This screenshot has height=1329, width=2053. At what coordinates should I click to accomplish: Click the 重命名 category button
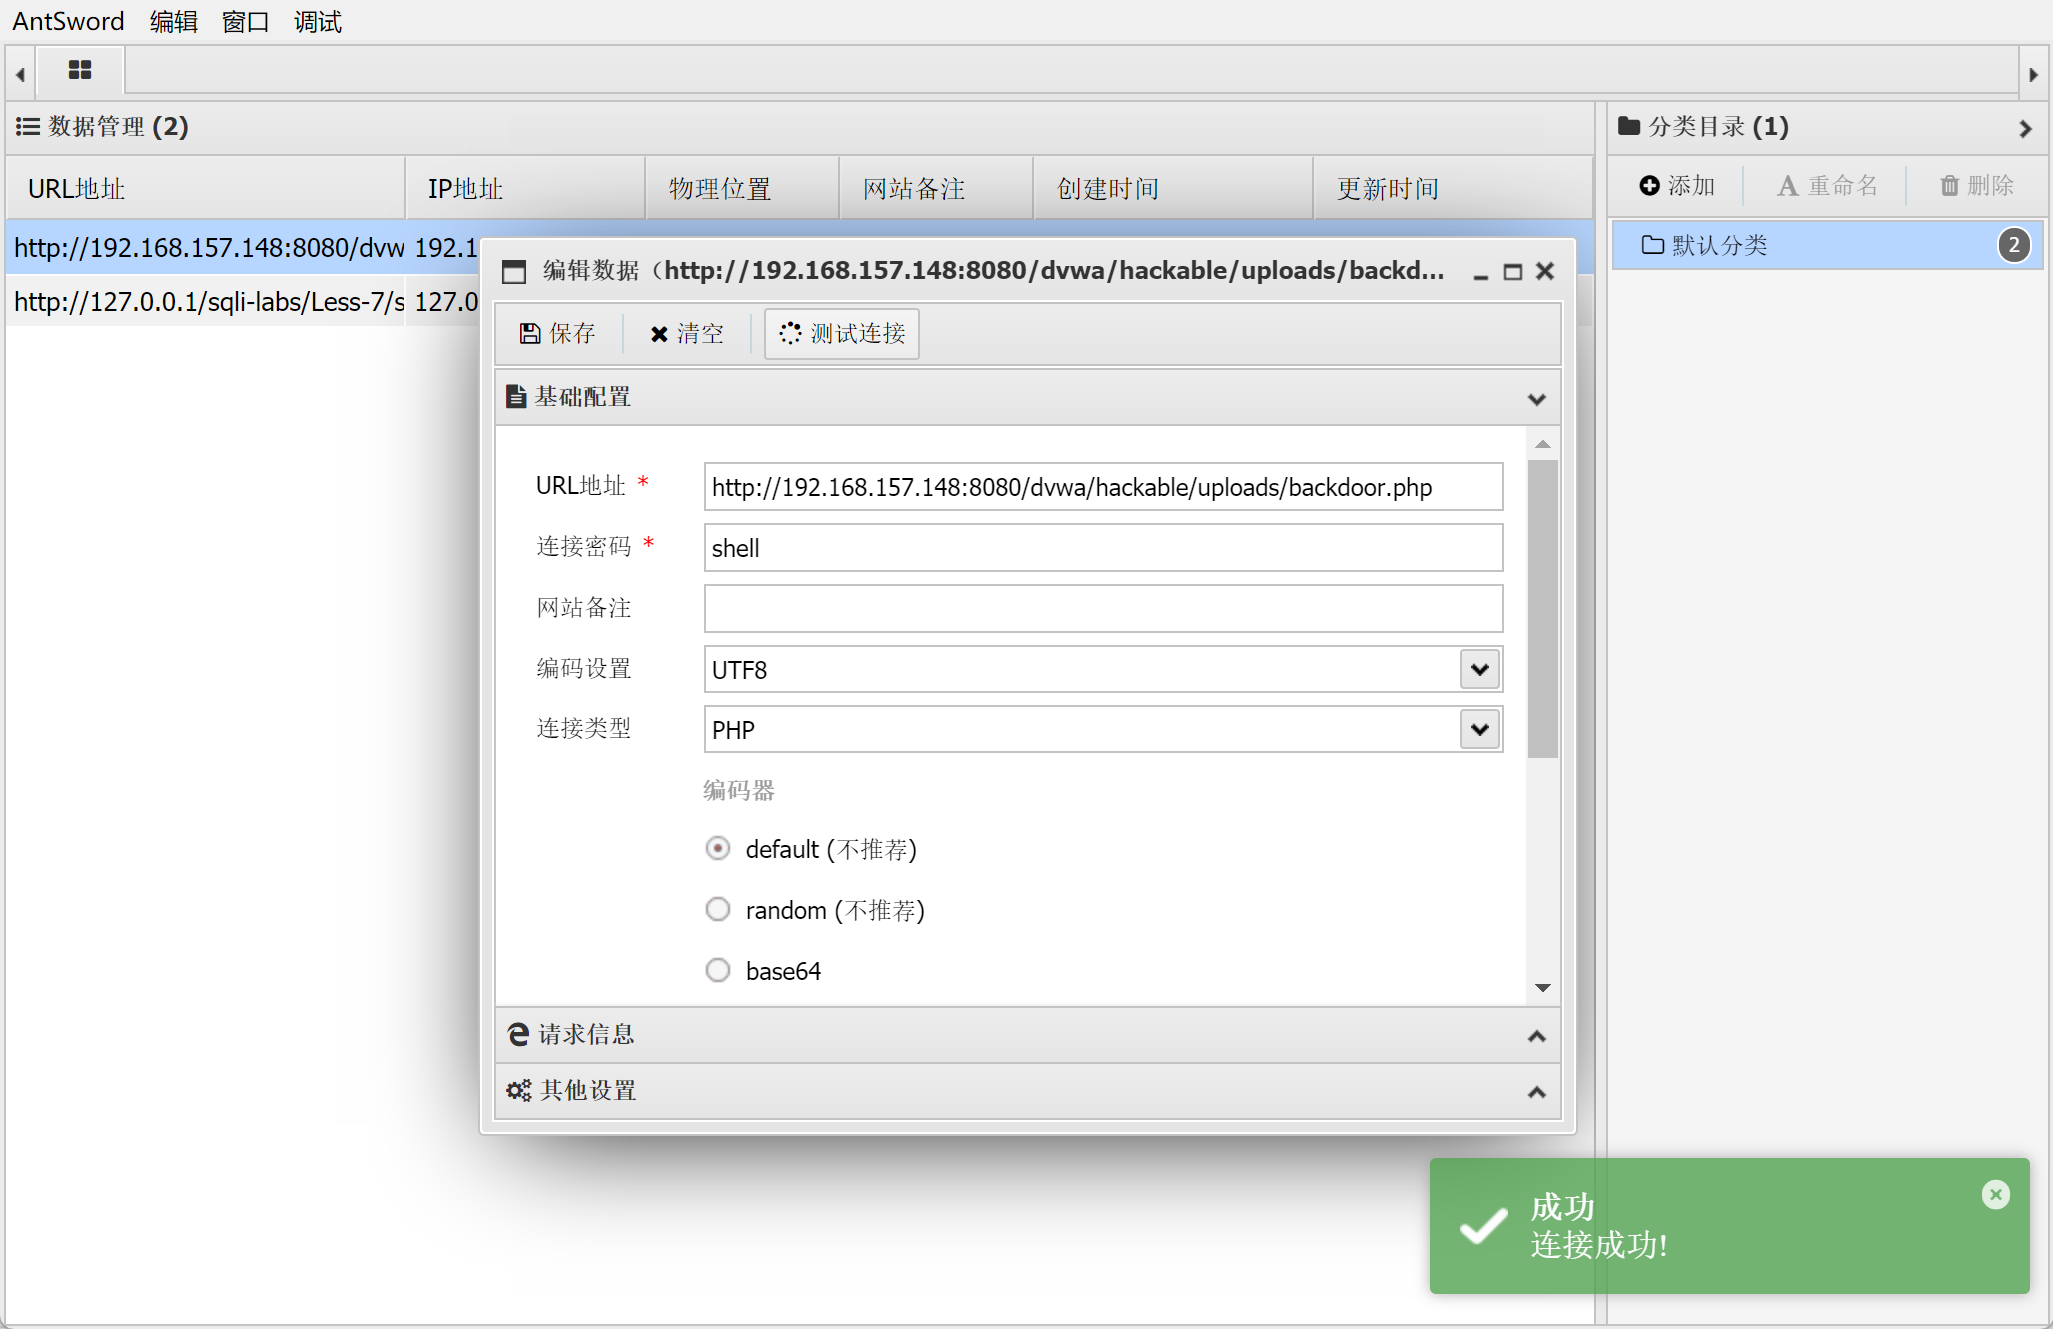1827,186
